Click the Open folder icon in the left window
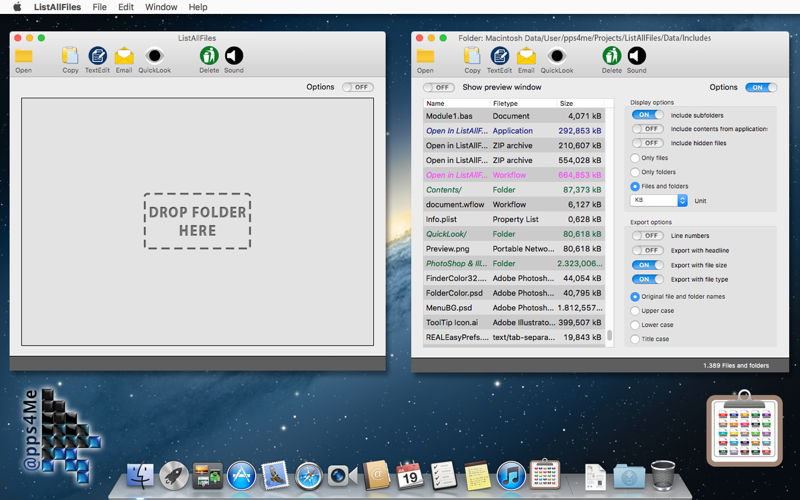 23,57
